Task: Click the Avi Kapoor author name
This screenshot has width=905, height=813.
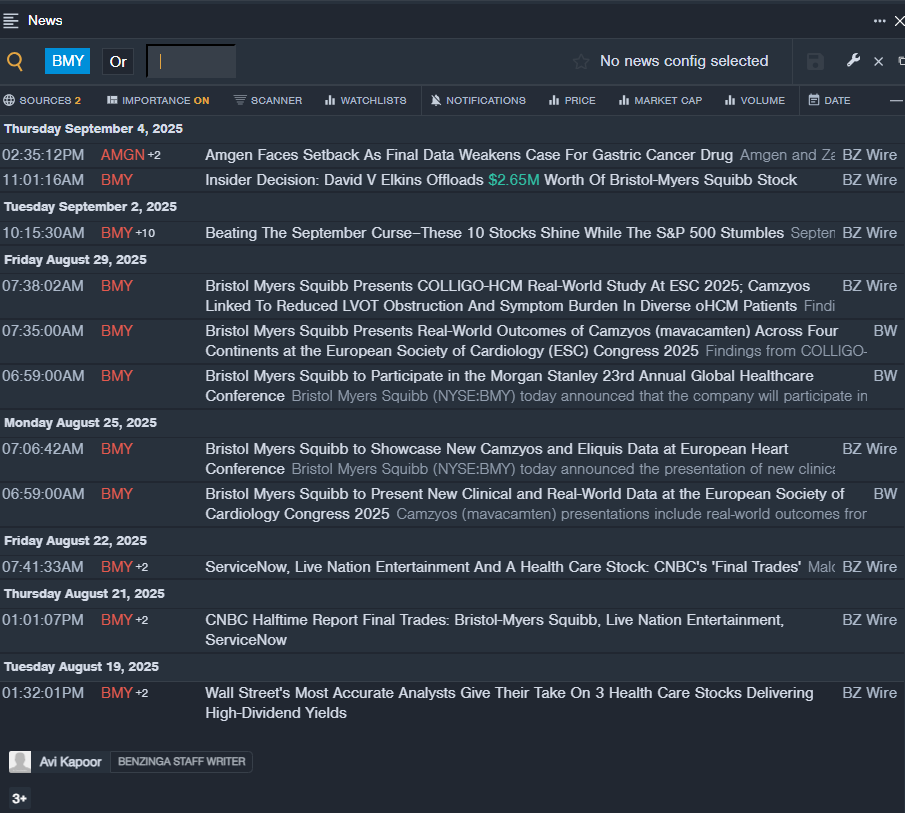Action: click(70, 762)
